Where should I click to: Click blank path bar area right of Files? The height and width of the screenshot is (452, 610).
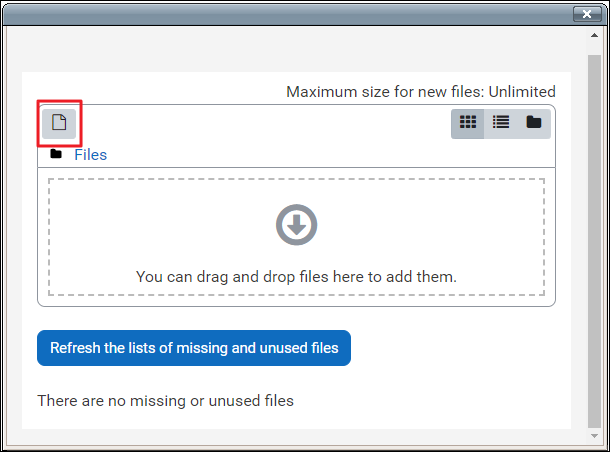[x=330, y=155]
